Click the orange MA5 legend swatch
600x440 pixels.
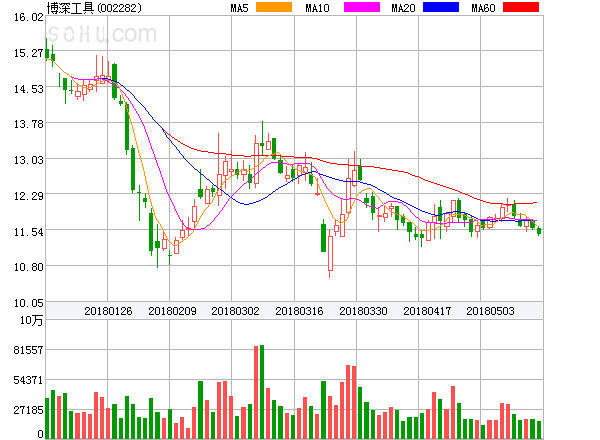(x=274, y=7)
